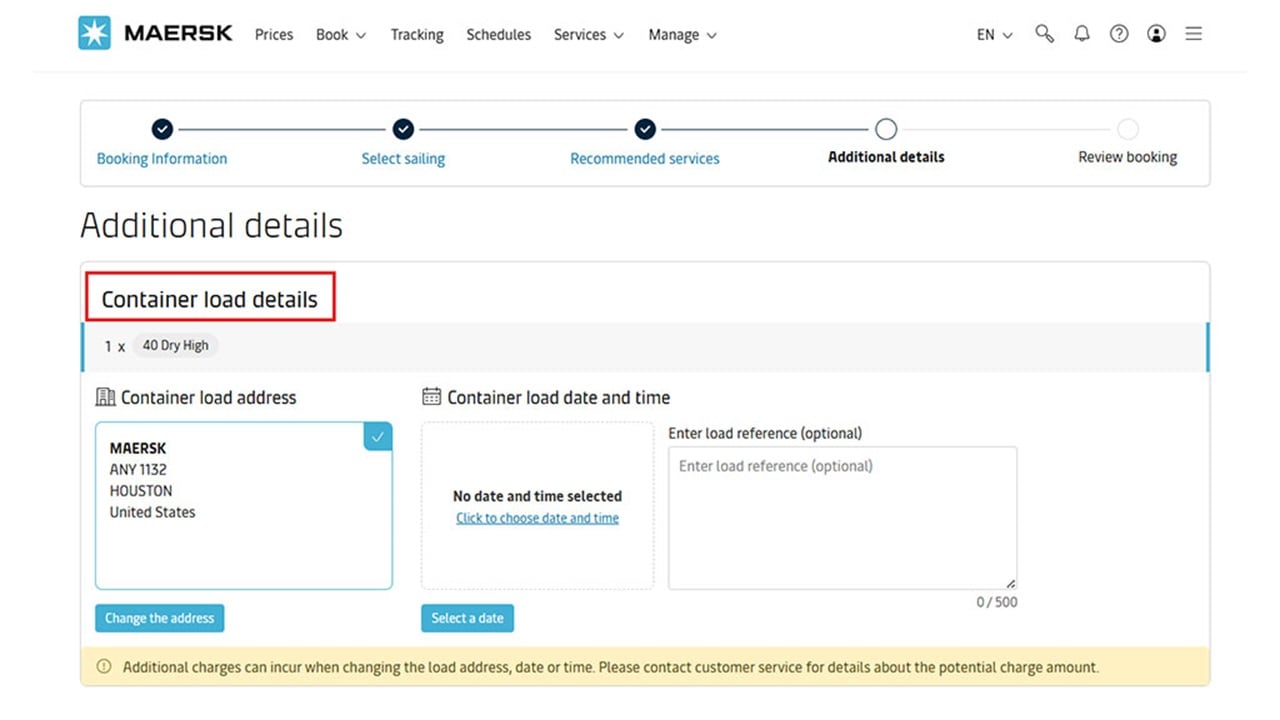Click the Select a date button

pyautogui.click(x=467, y=618)
